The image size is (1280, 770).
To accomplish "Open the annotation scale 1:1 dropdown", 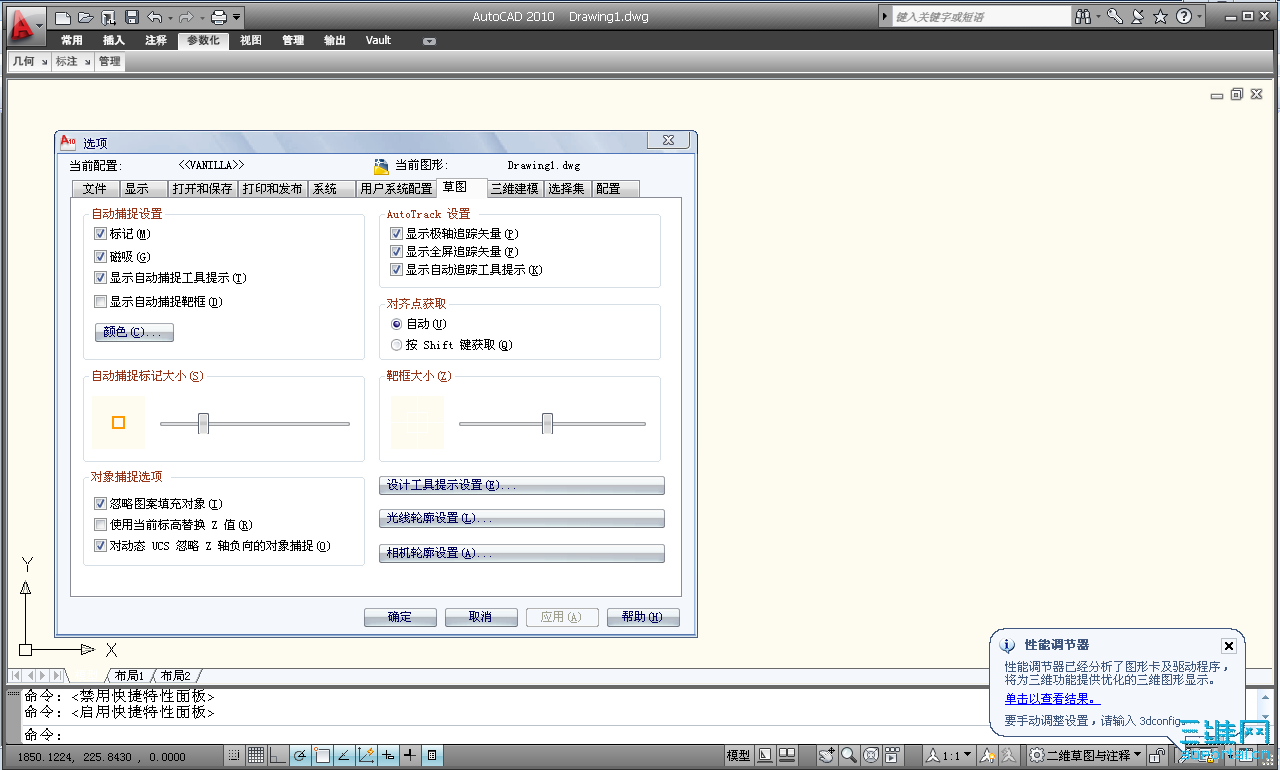I will [x=967, y=755].
